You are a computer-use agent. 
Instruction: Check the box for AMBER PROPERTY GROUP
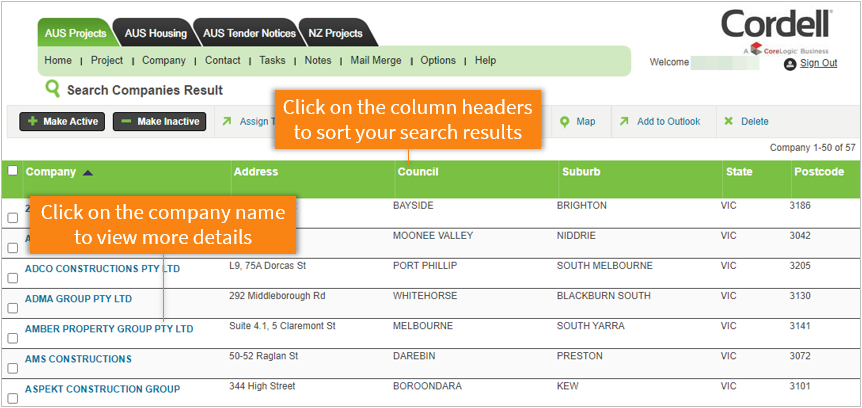[x=13, y=338]
